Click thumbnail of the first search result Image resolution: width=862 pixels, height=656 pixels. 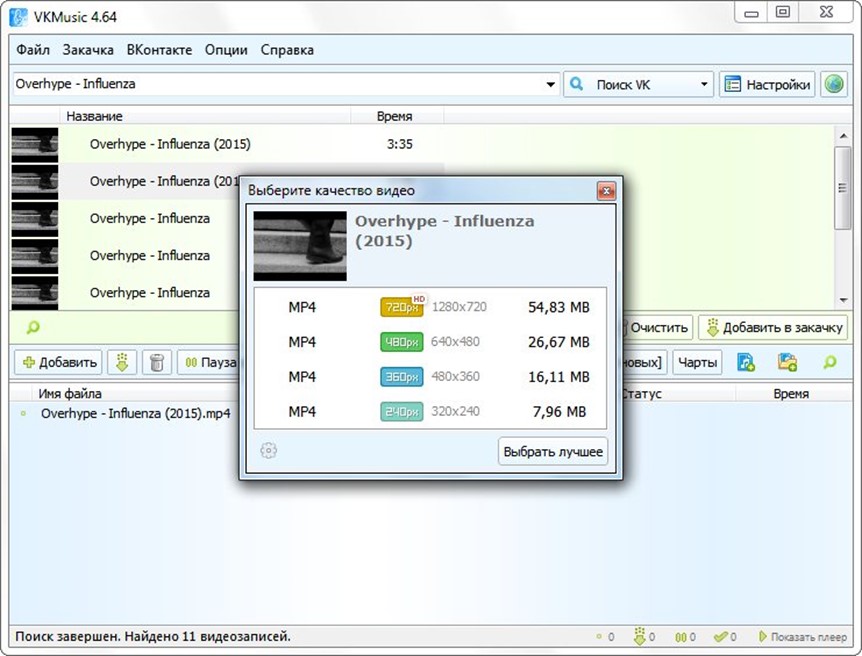[35, 144]
